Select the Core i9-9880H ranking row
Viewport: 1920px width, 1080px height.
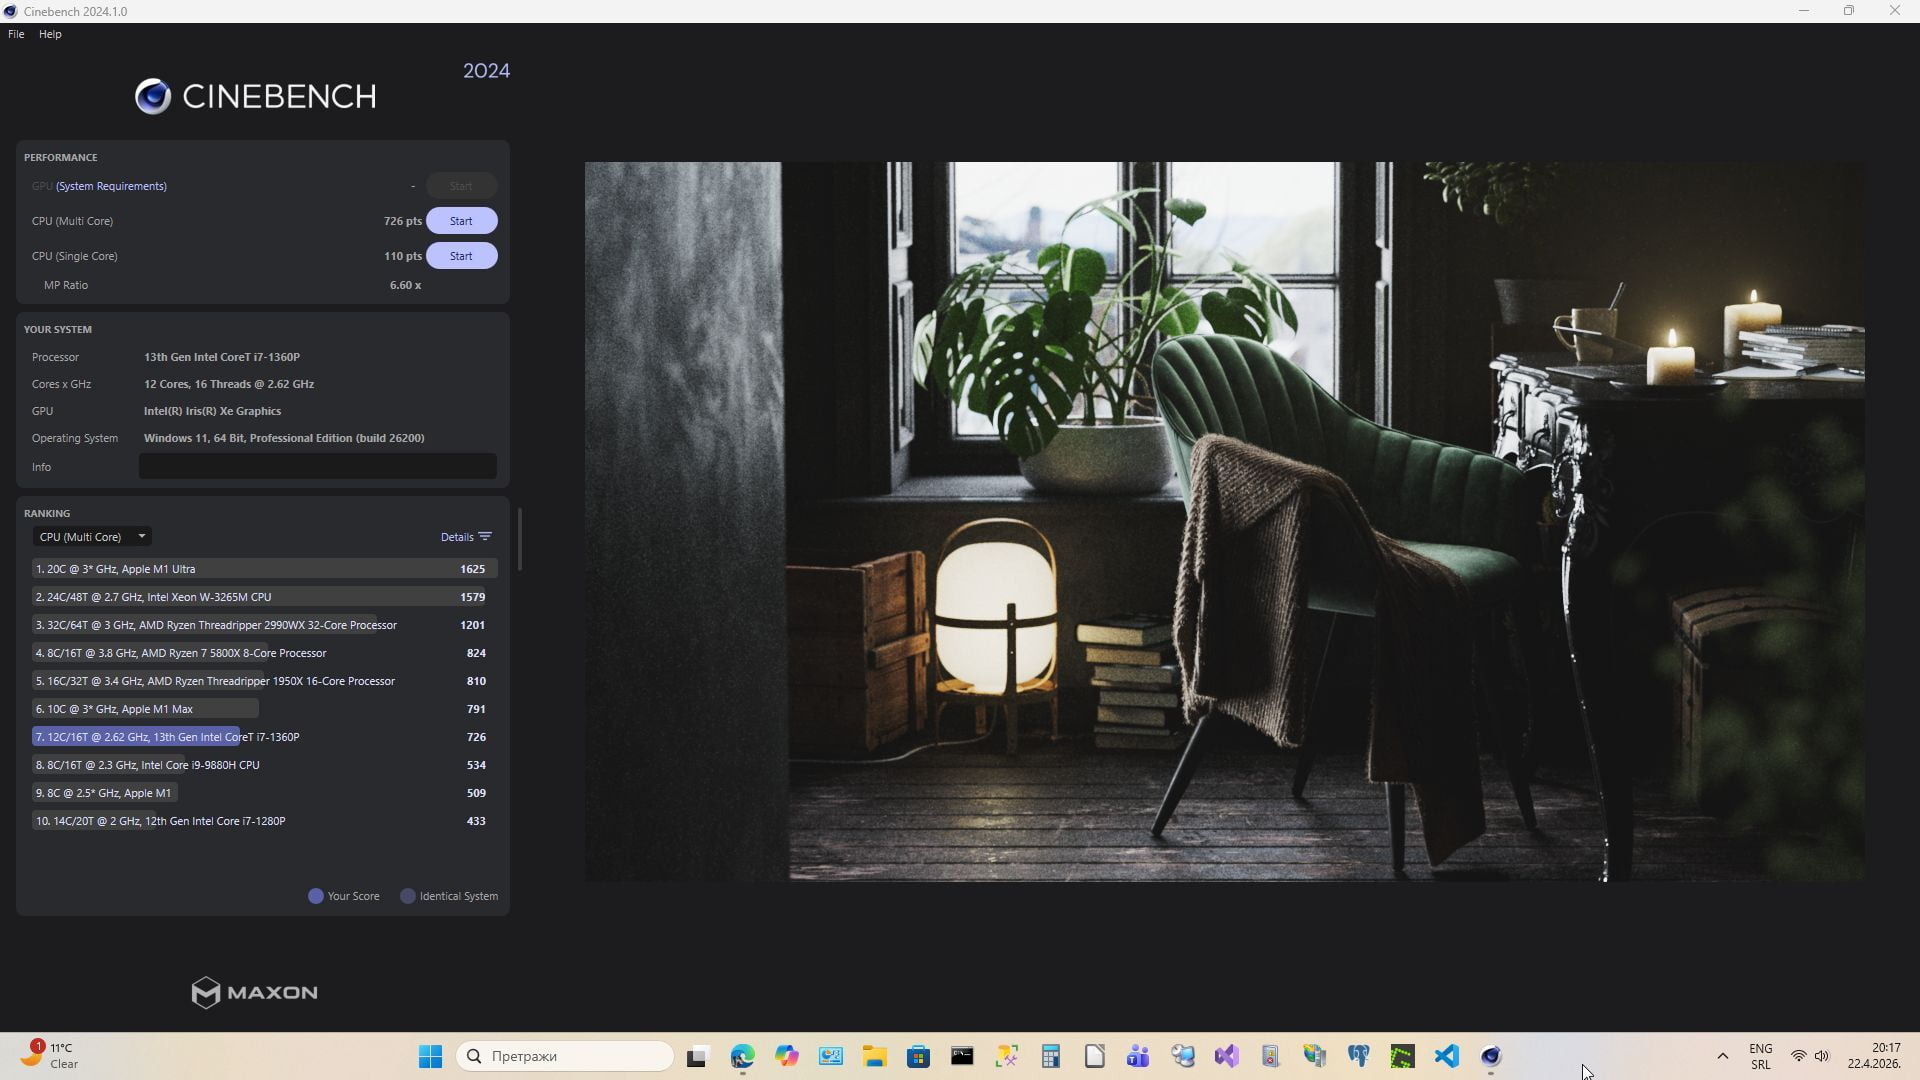(x=264, y=765)
